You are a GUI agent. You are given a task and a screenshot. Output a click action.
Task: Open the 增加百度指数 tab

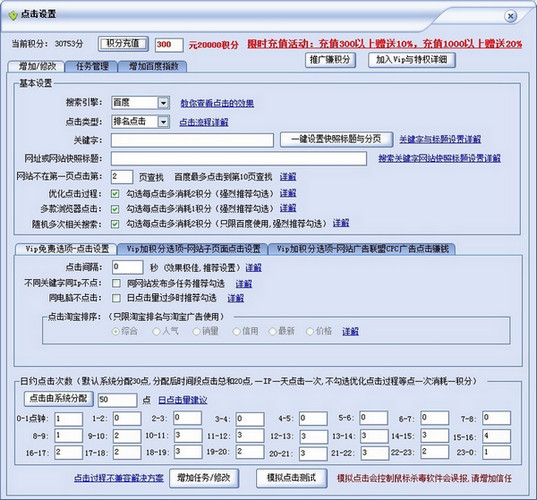click(x=153, y=66)
